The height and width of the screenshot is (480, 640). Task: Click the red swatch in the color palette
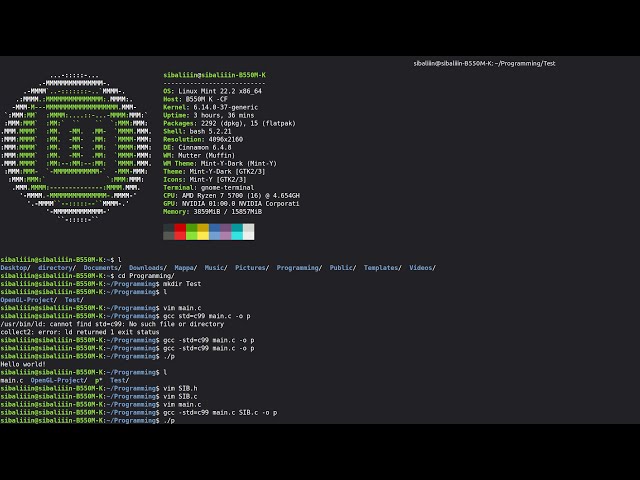point(180,231)
